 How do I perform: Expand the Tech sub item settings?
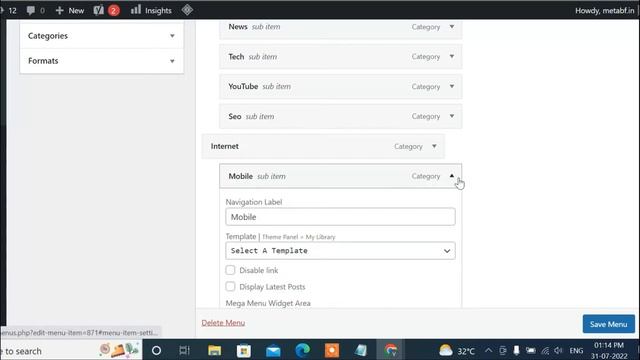click(x=452, y=56)
